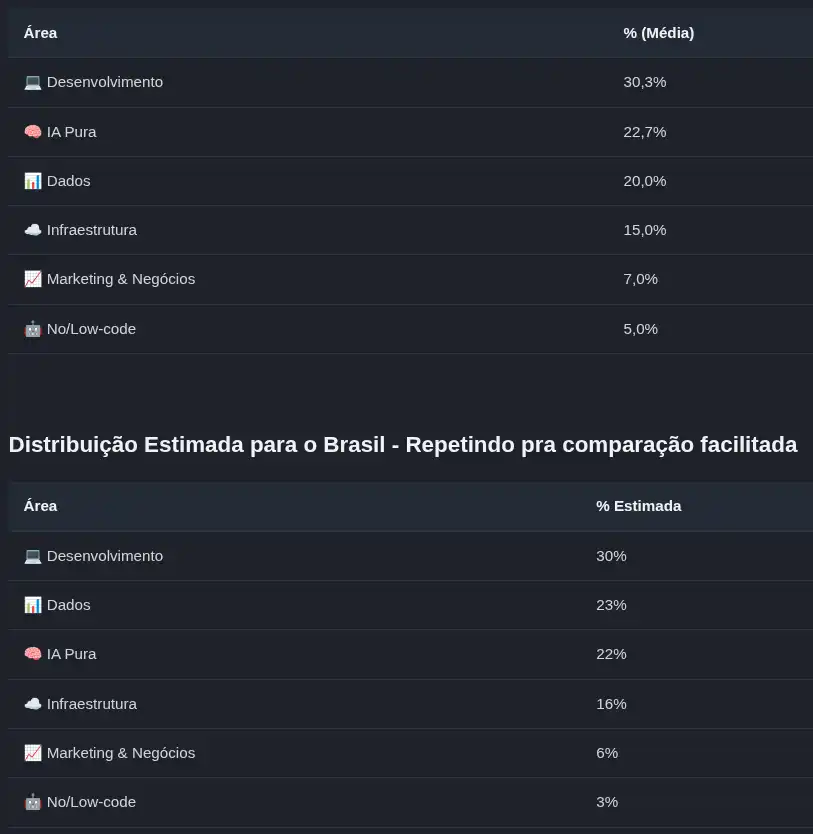Click the Distribuição Estimada para o Brasil heading
The width and height of the screenshot is (813, 834).
tap(403, 445)
